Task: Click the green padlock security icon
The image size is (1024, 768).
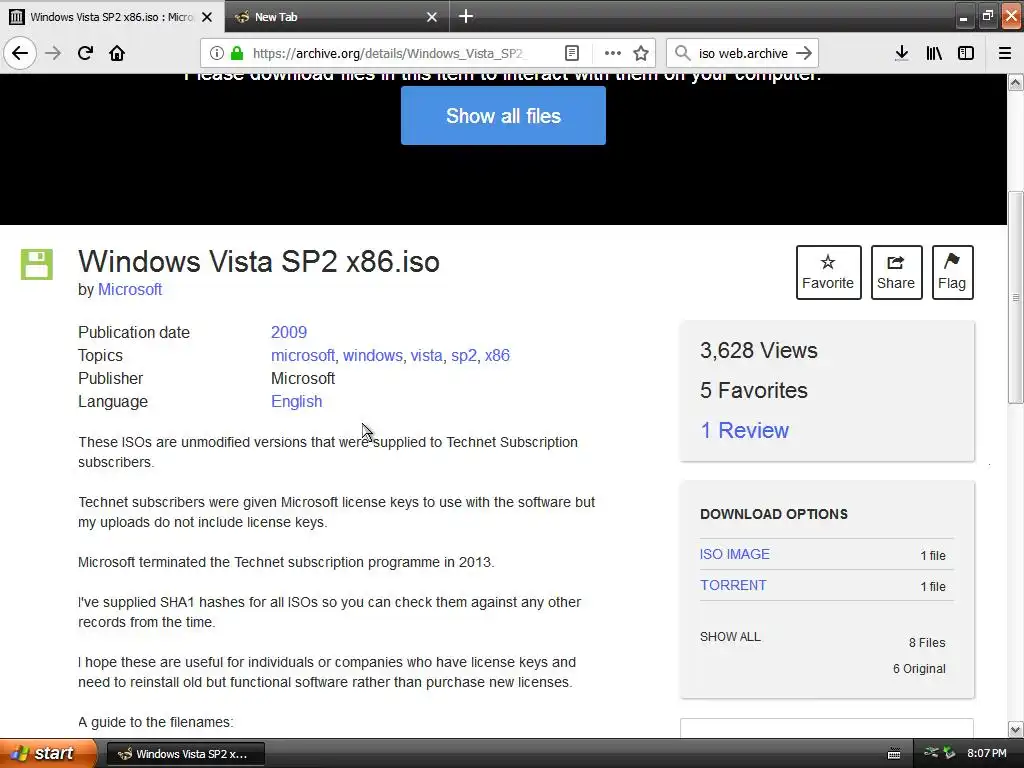Action: click(x=237, y=53)
